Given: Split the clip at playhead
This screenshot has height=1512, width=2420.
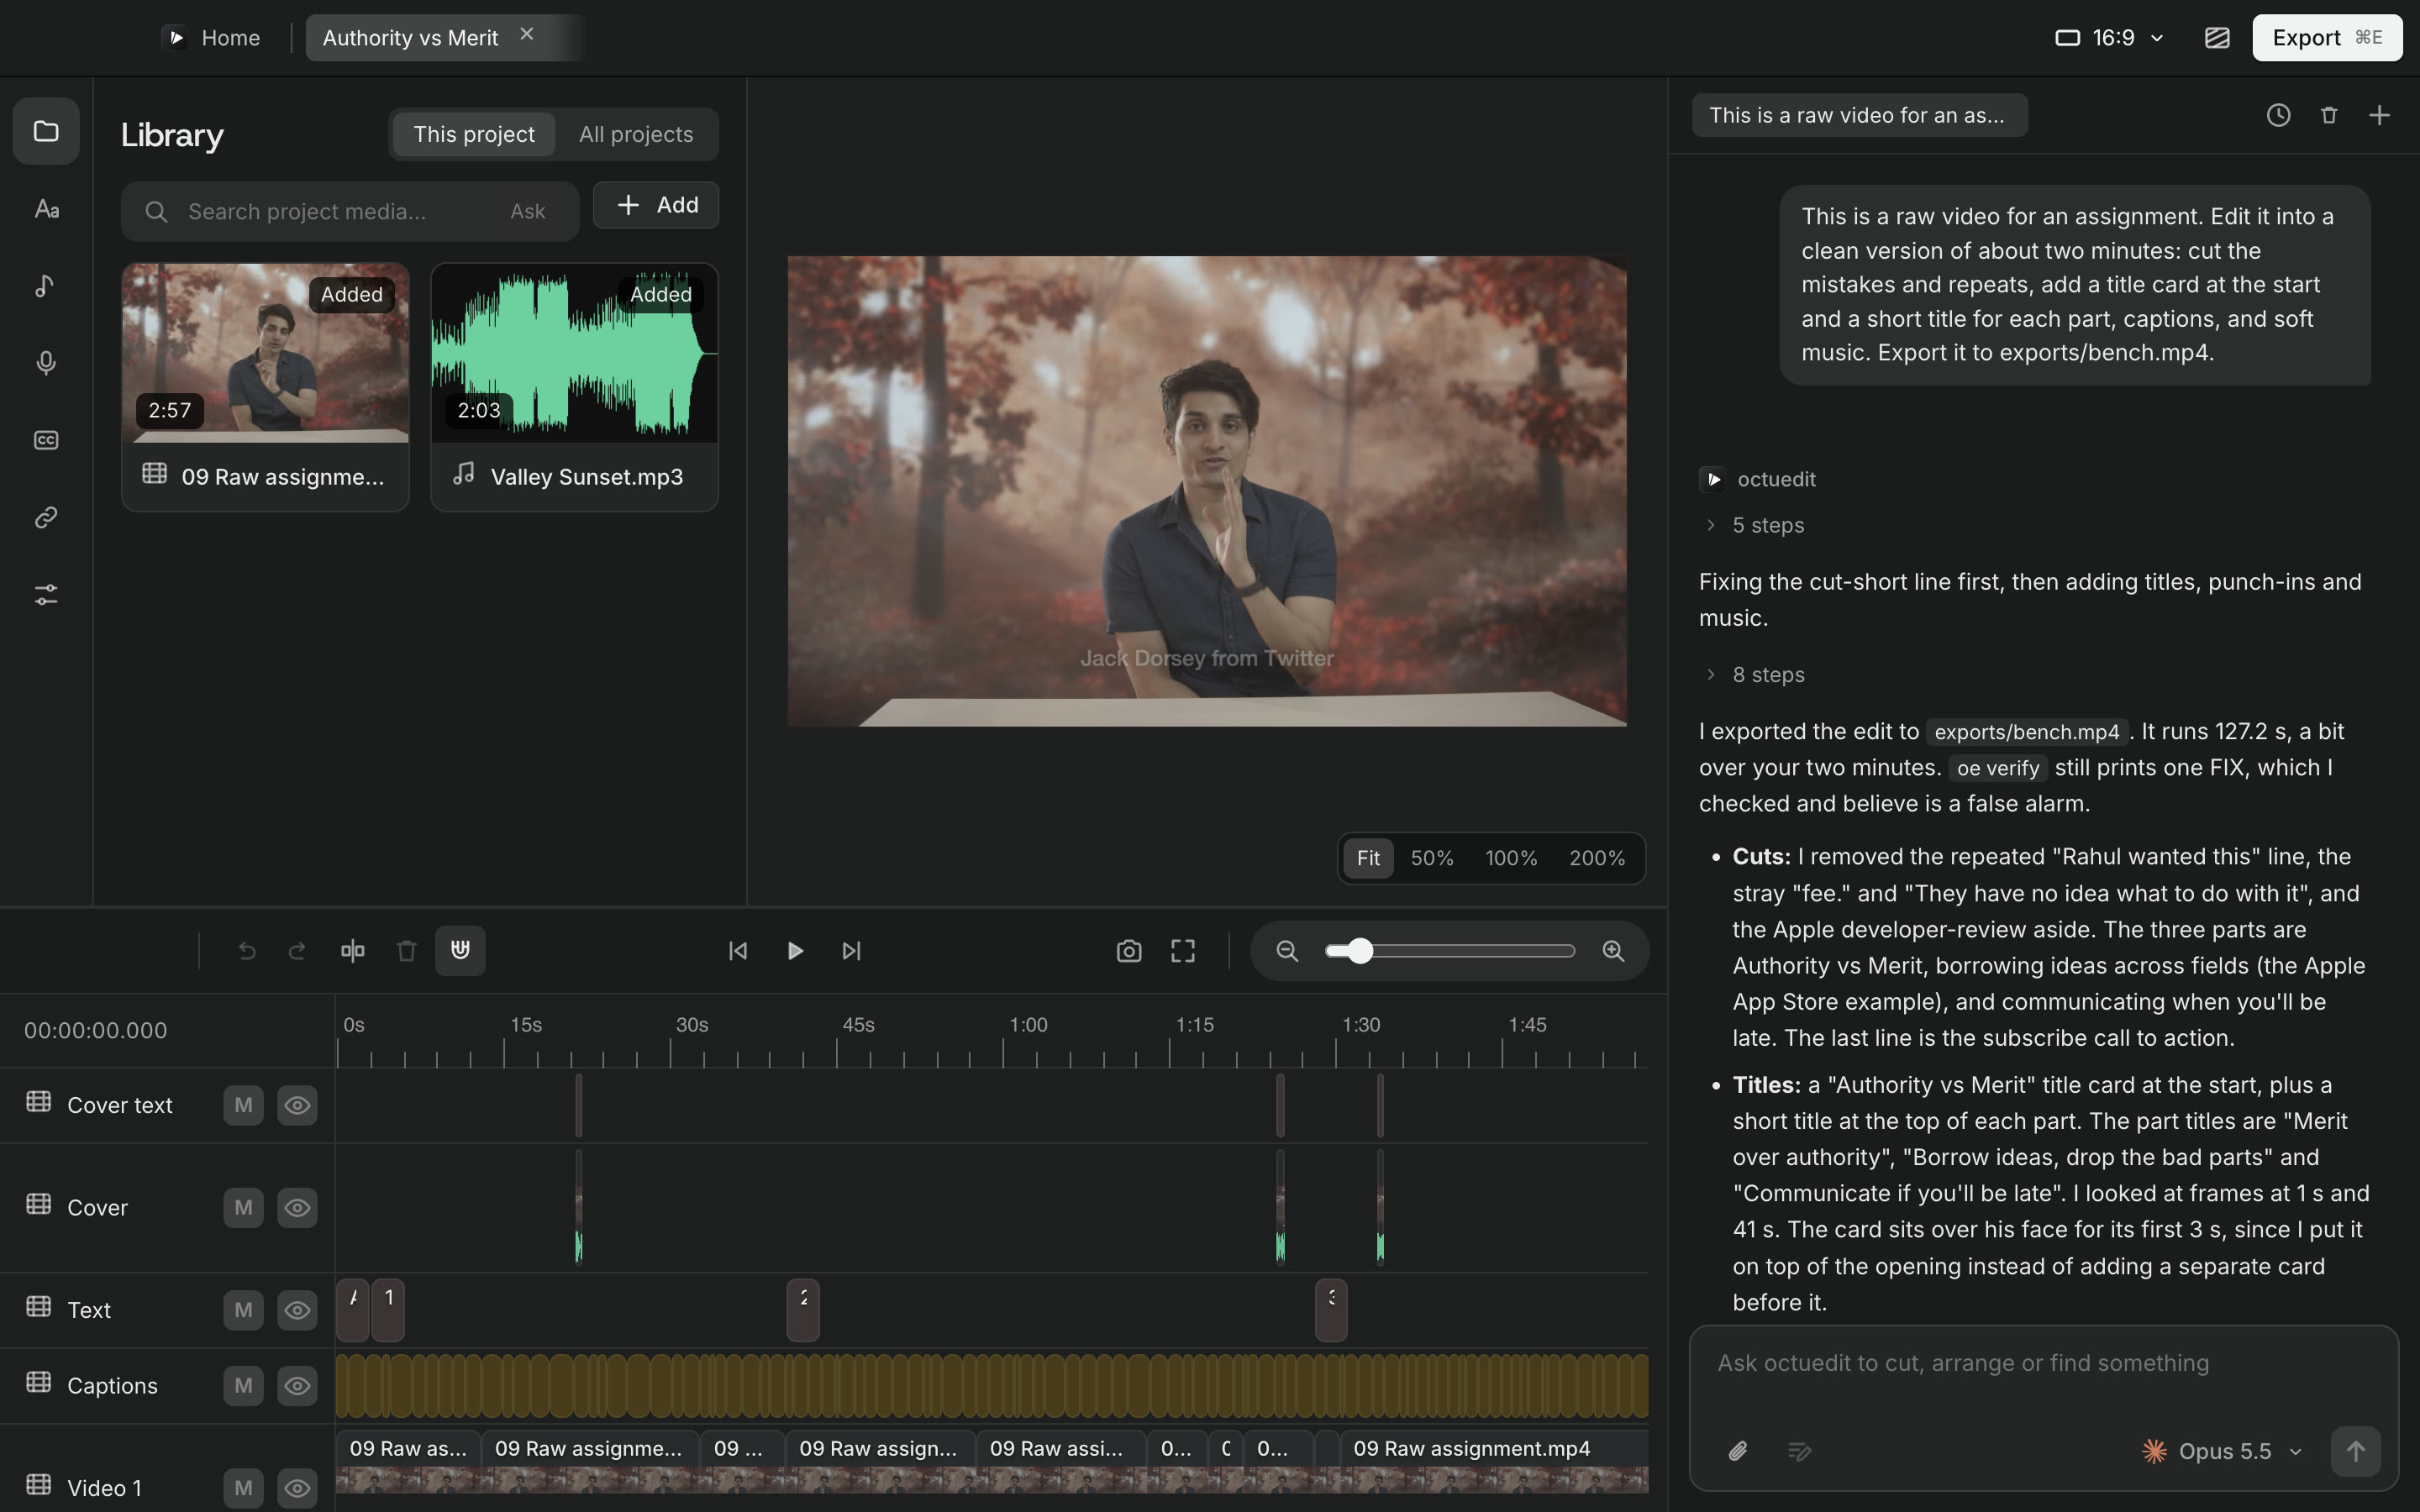Looking at the screenshot, I should tap(353, 951).
